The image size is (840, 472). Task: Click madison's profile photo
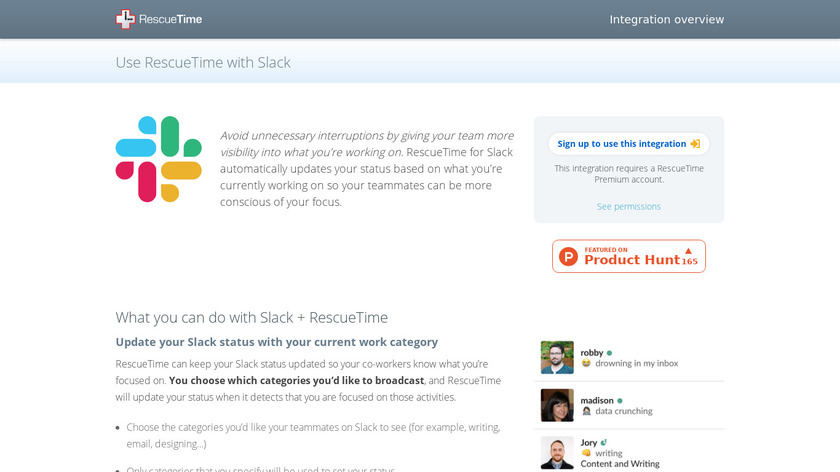pyautogui.click(x=557, y=405)
